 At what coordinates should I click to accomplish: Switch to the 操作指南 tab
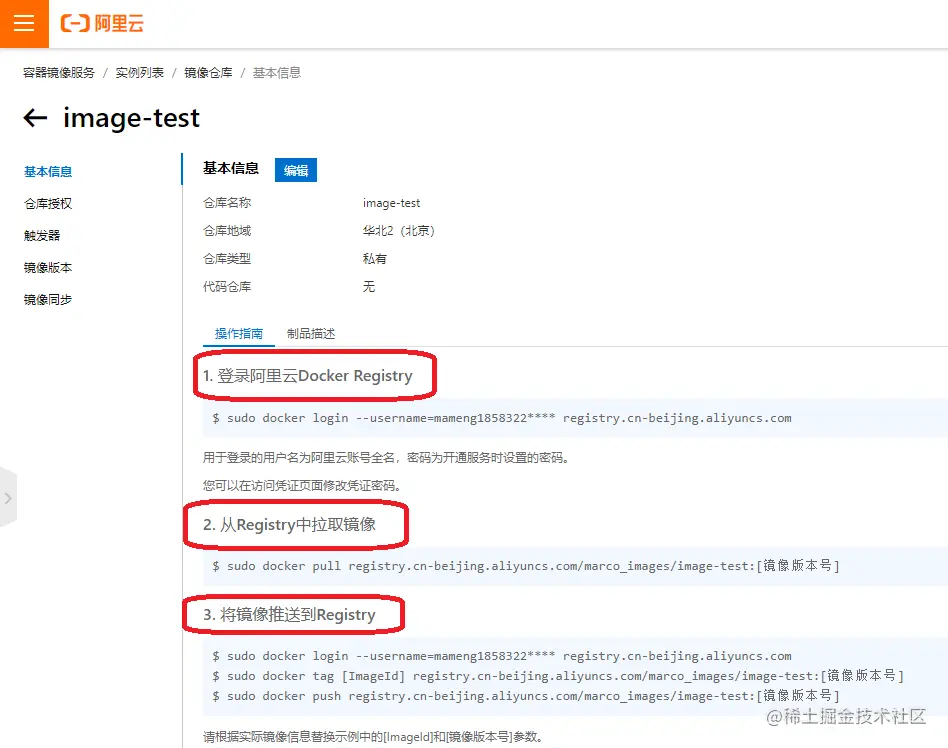[x=239, y=334]
